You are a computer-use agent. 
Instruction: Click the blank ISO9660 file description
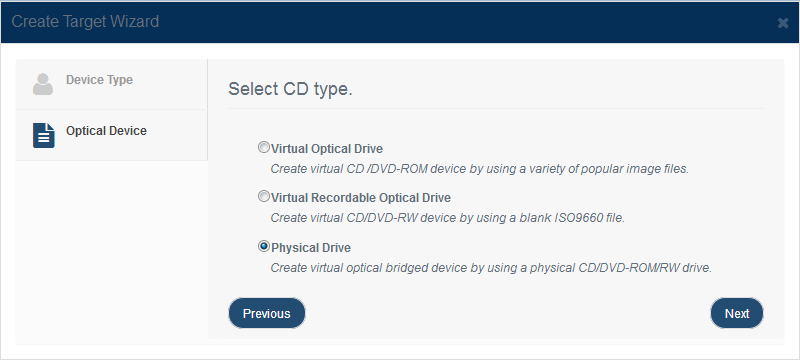447,218
